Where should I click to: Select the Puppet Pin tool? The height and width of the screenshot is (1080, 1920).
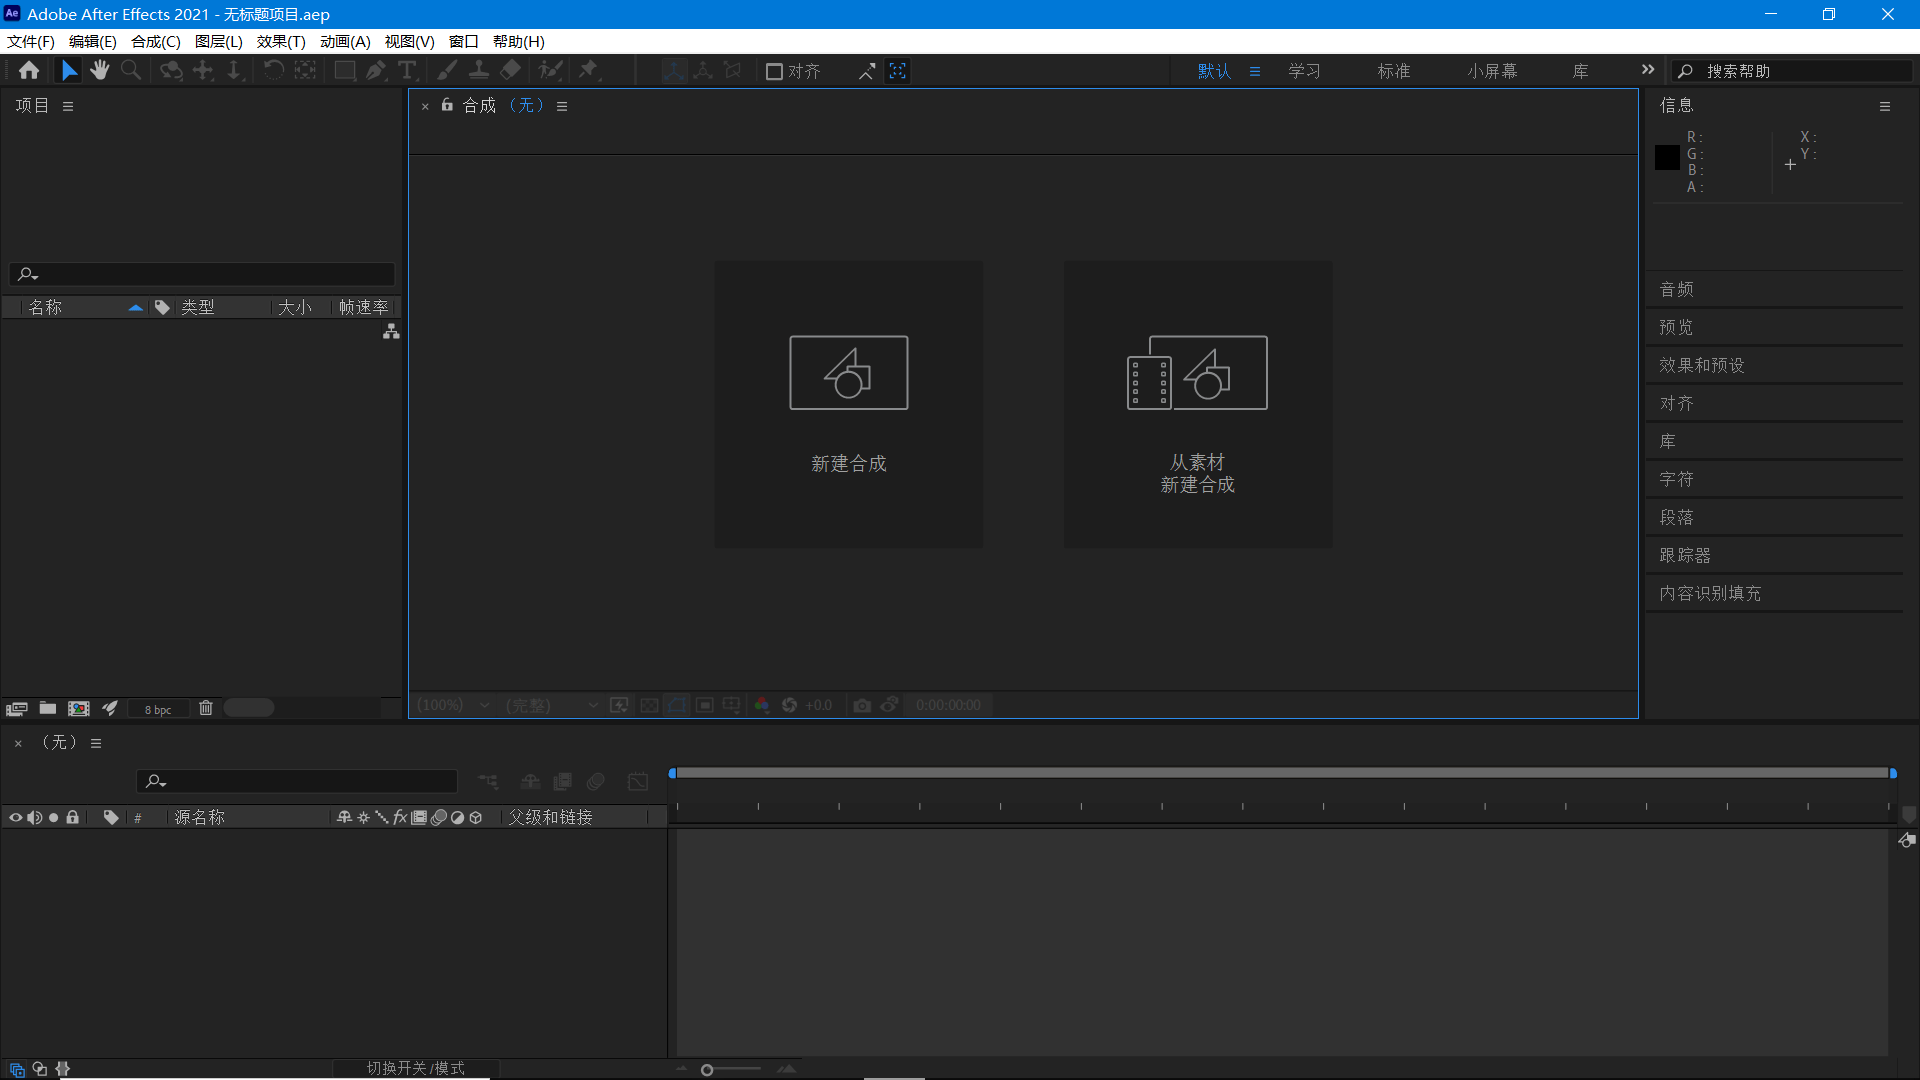[589, 71]
